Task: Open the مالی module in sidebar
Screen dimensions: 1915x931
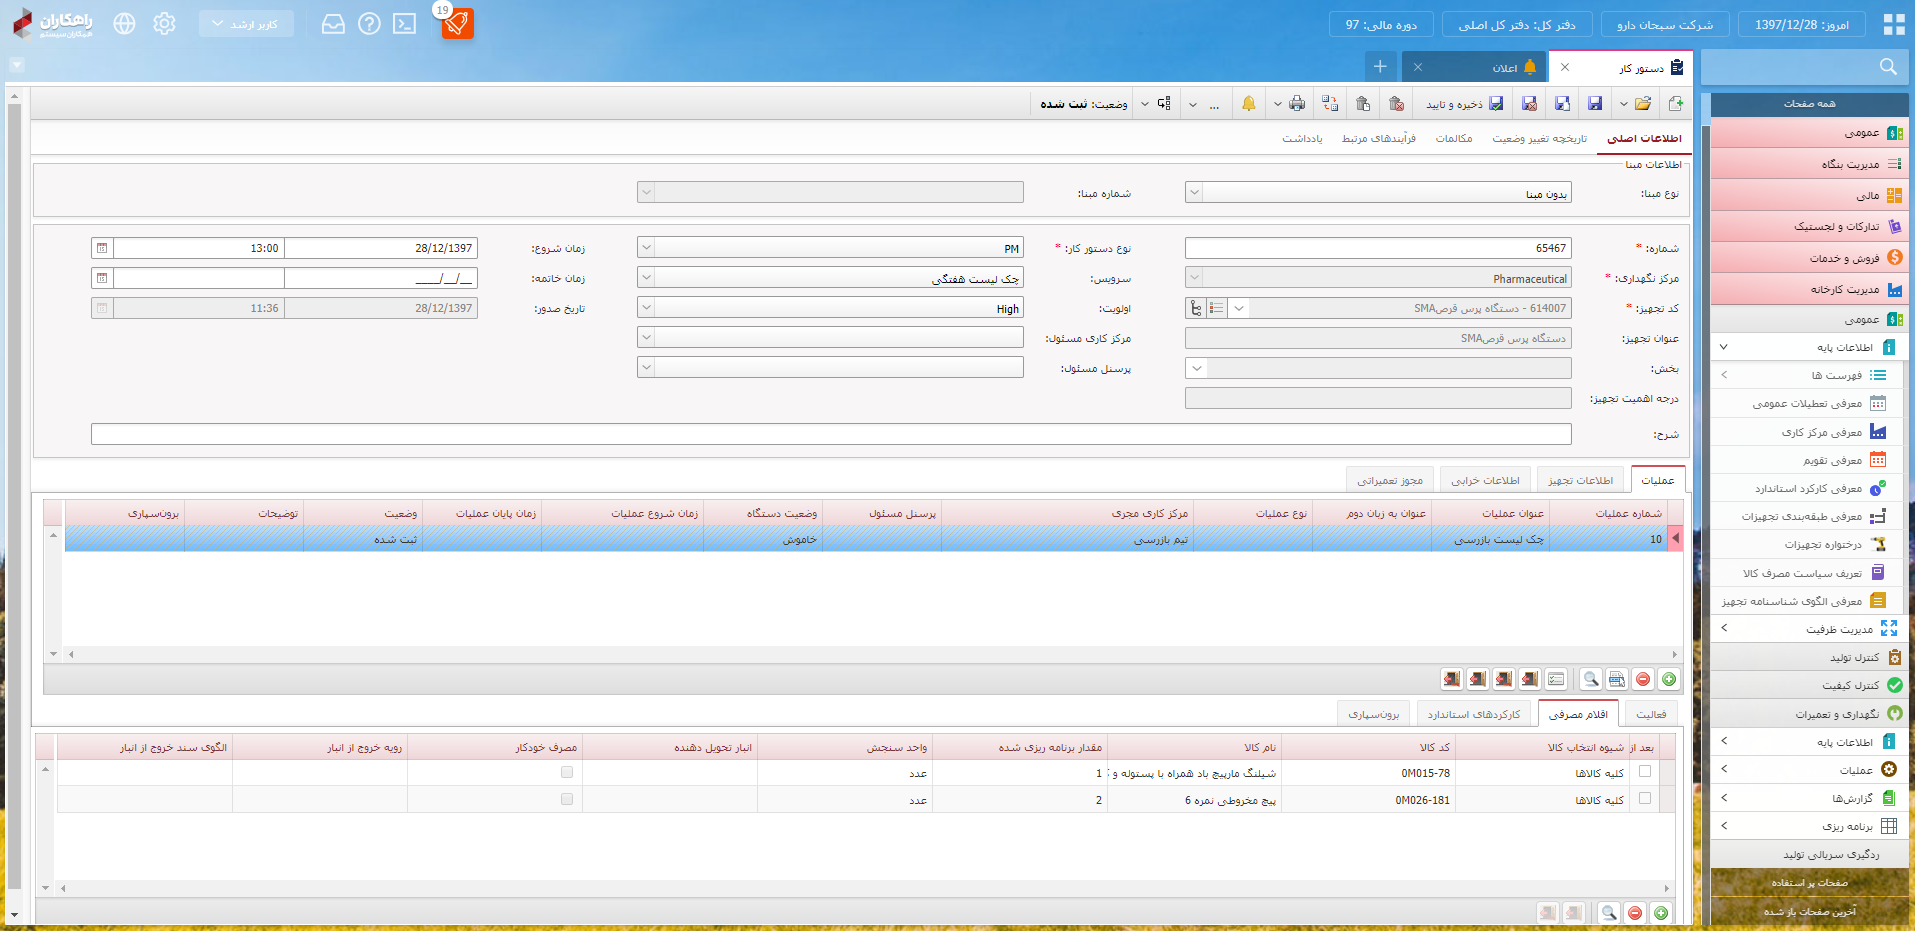Action: coord(1810,196)
